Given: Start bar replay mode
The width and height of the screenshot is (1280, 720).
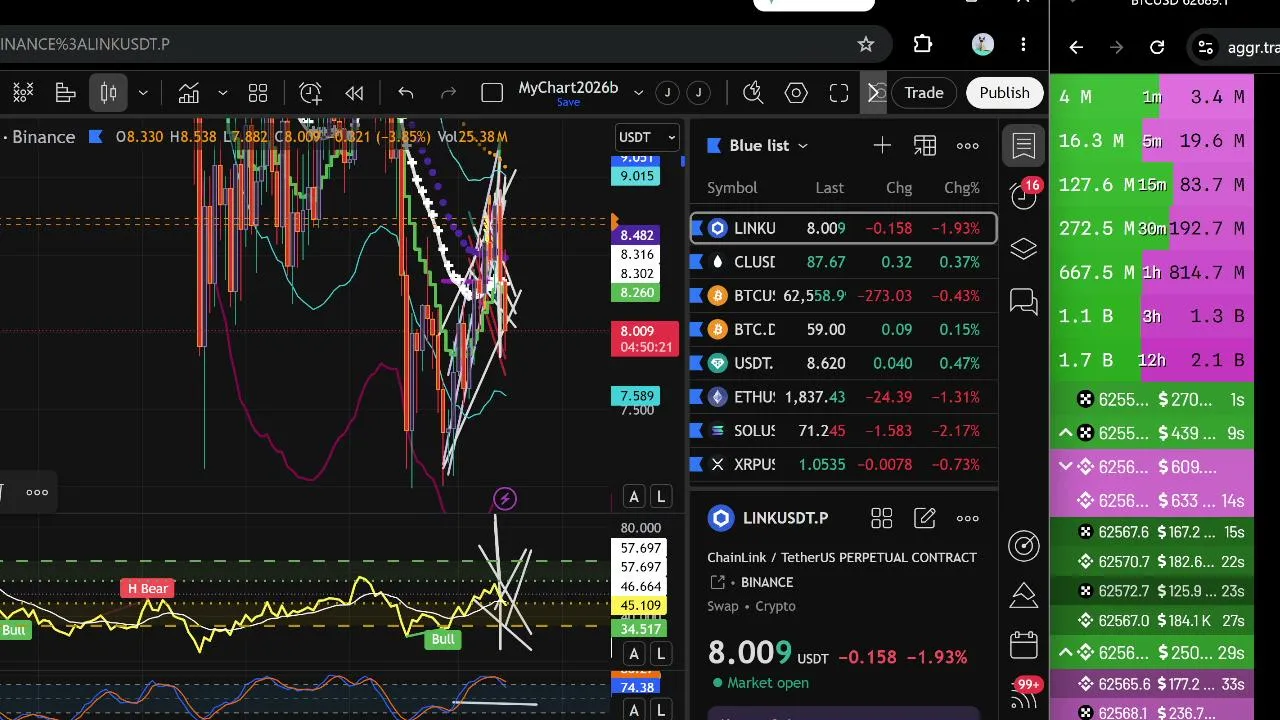Looking at the screenshot, I should (354, 93).
